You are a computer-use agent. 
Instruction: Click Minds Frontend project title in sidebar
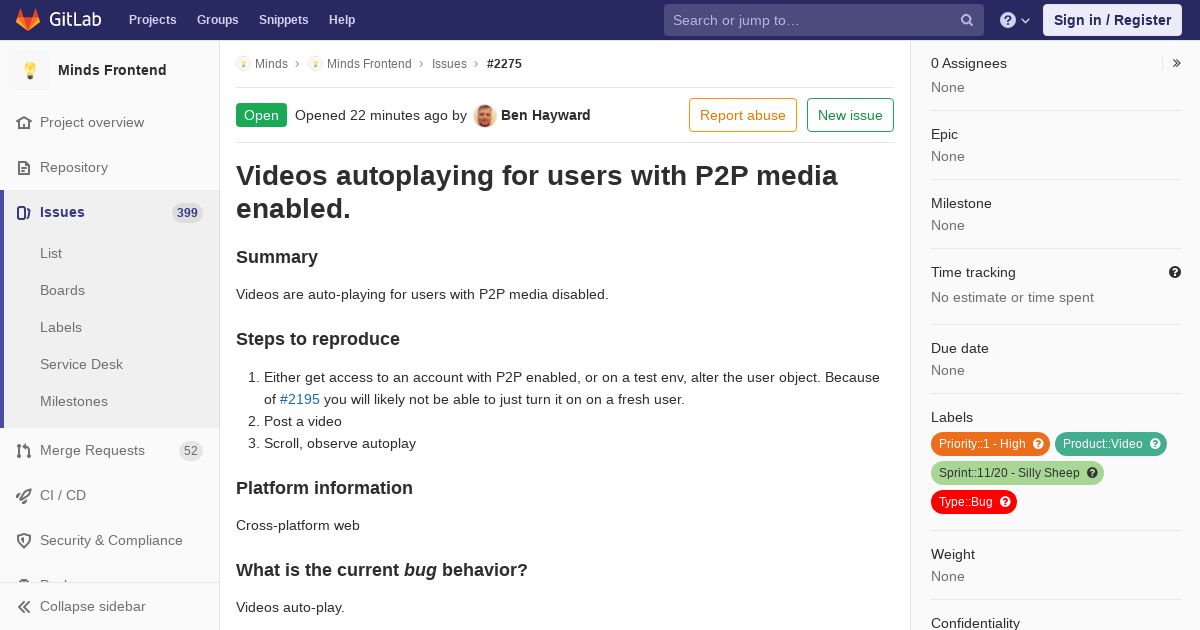pos(112,70)
